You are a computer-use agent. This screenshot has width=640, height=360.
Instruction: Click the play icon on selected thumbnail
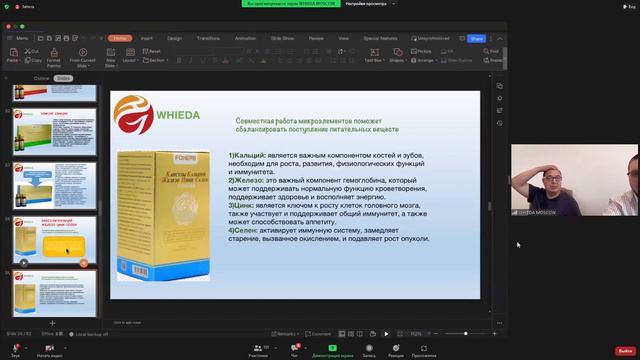pos(24,263)
